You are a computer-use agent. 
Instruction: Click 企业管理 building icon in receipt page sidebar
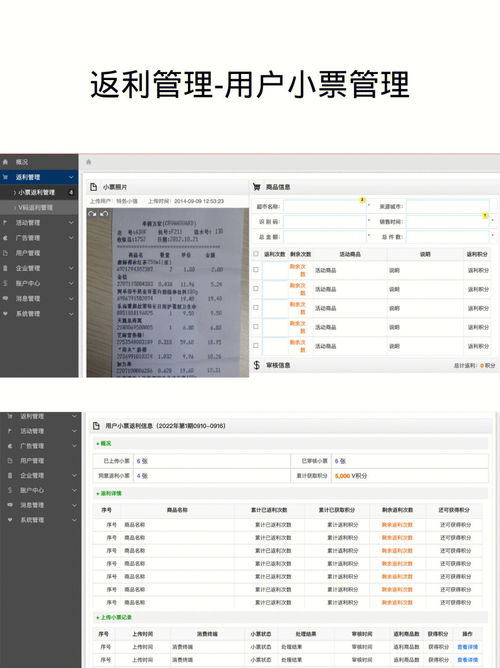point(5,268)
